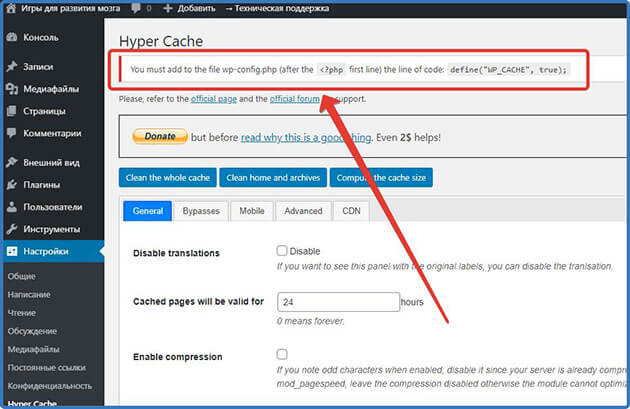Enable the compression checkbox
Image resolution: width=630 pixels, height=409 pixels.
(282, 354)
